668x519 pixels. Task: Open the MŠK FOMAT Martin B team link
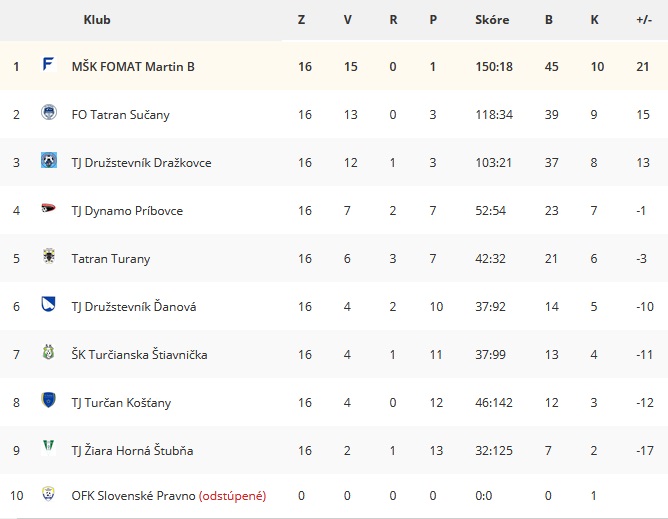(133, 67)
